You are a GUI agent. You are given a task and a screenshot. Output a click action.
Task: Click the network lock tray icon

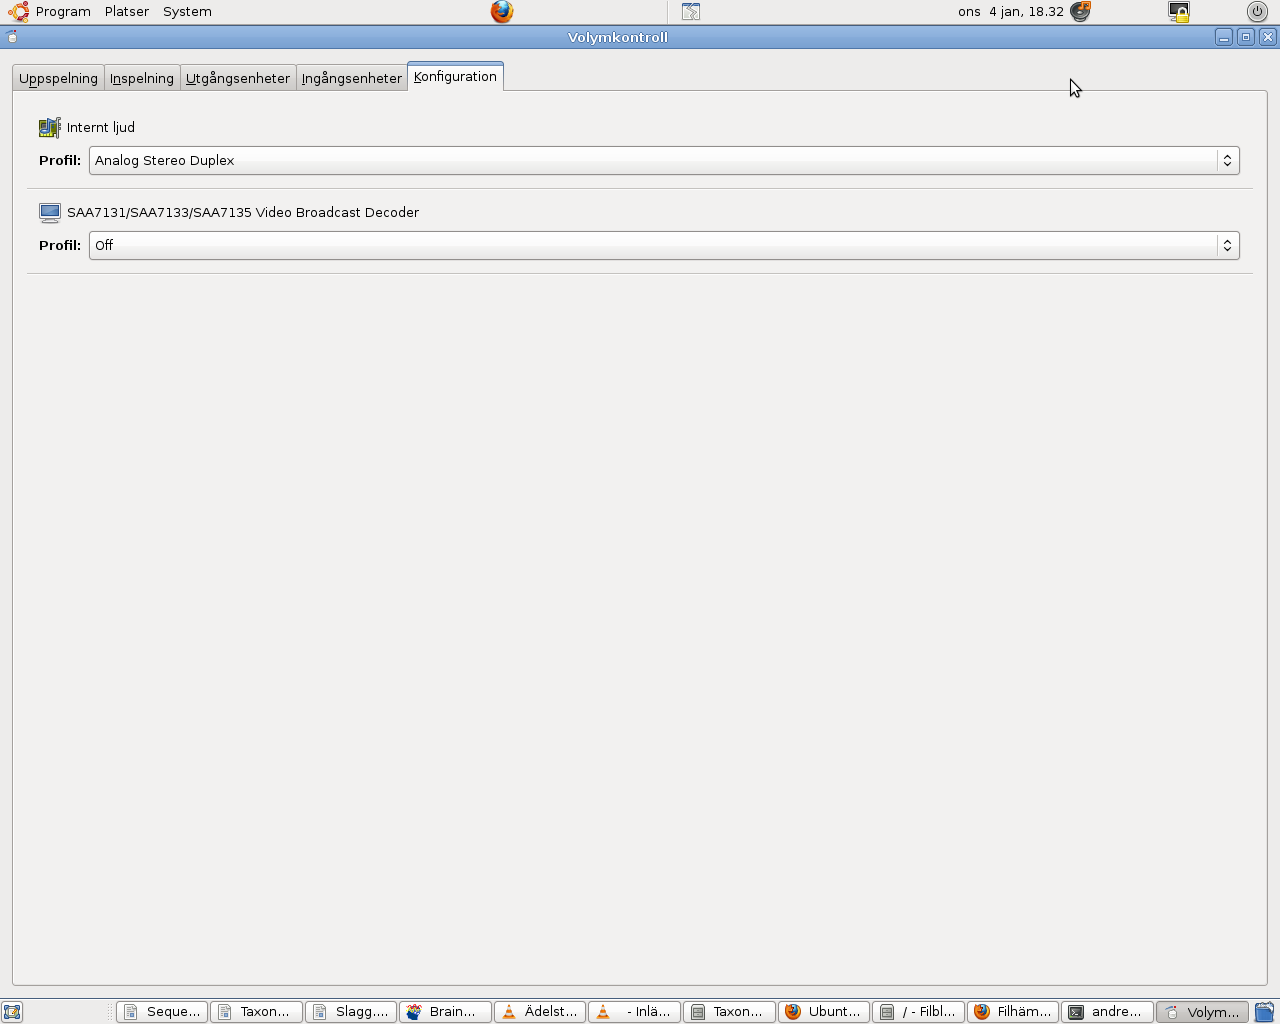[1179, 12]
